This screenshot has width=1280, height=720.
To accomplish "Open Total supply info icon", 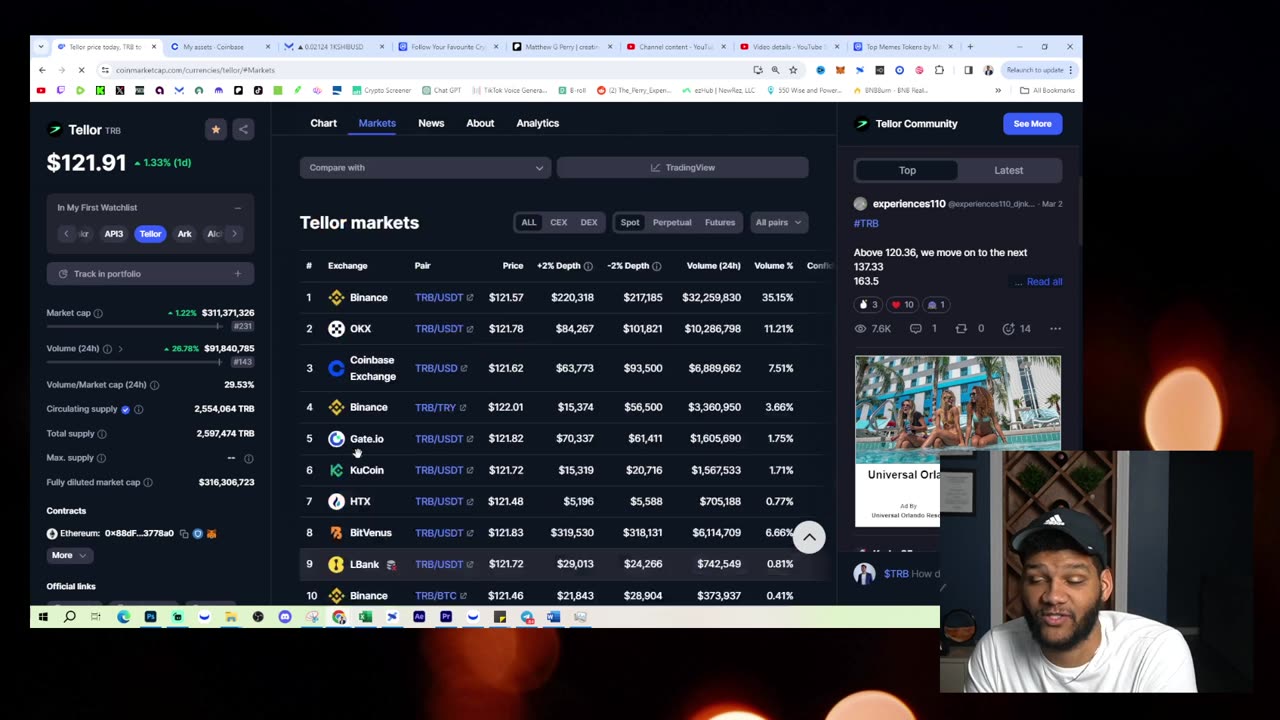I will pyautogui.click(x=102, y=434).
